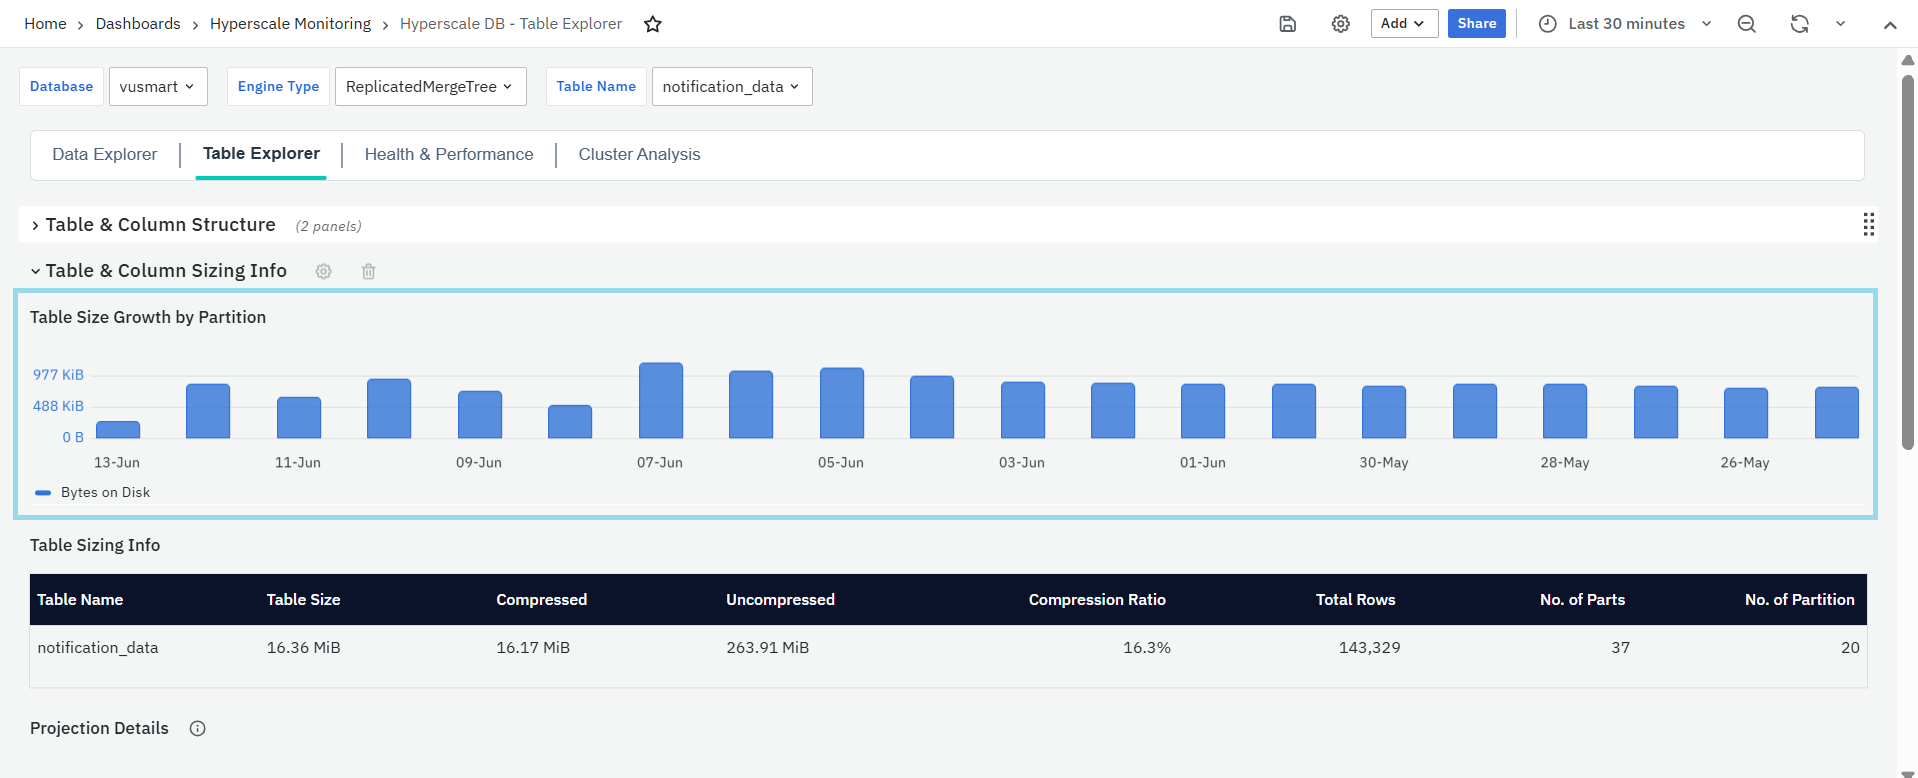Click the Share button
This screenshot has width=1918, height=778.
point(1476,24)
